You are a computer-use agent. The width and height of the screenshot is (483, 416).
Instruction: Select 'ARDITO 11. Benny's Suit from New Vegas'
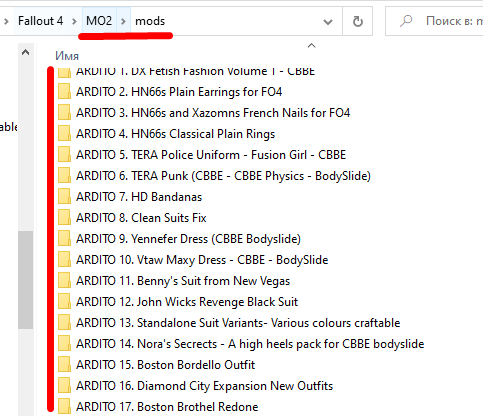point(183,281)
